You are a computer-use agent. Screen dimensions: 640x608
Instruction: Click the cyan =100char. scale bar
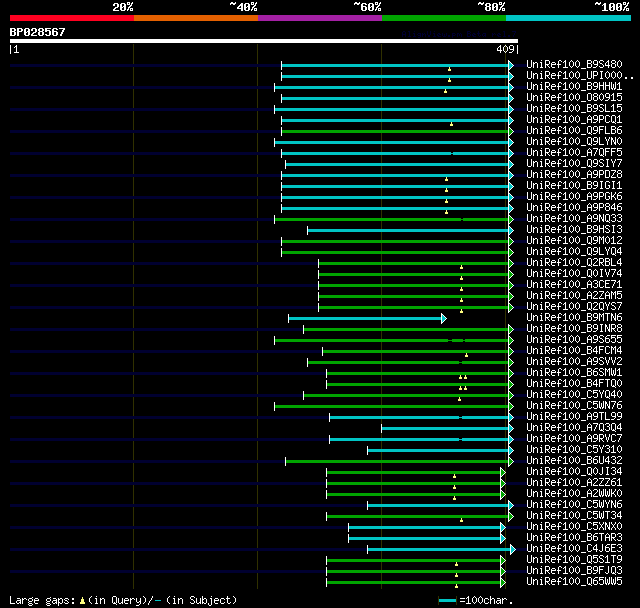[447, 601]
